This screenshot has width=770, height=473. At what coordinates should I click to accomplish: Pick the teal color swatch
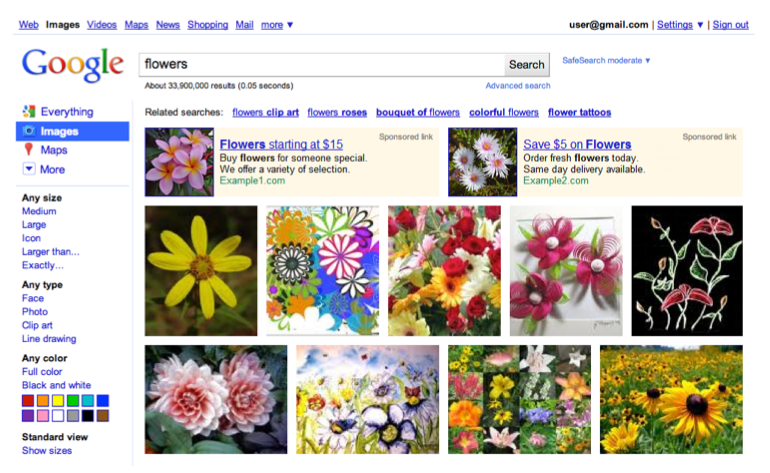[x=88, y=401]
